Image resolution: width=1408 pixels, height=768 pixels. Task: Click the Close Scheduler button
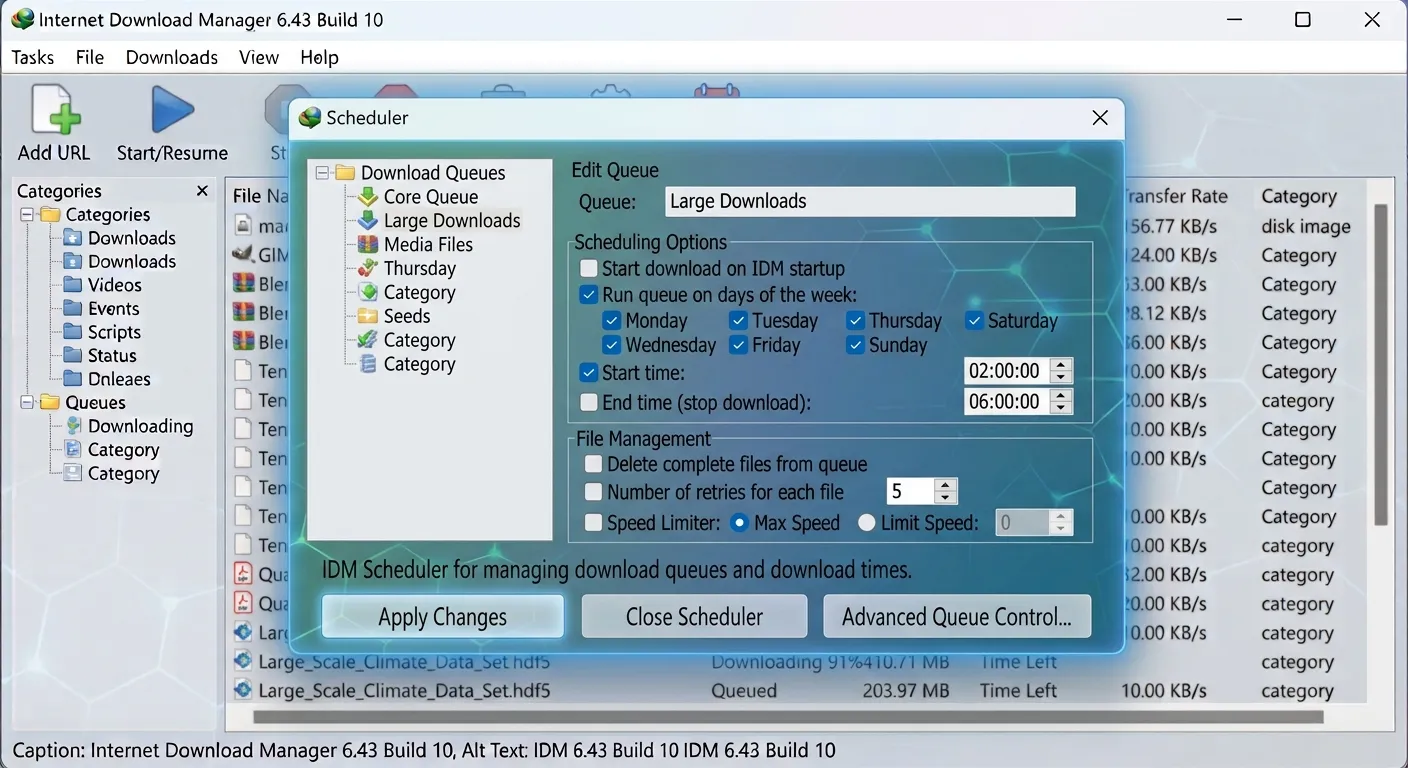pos(694,617)
